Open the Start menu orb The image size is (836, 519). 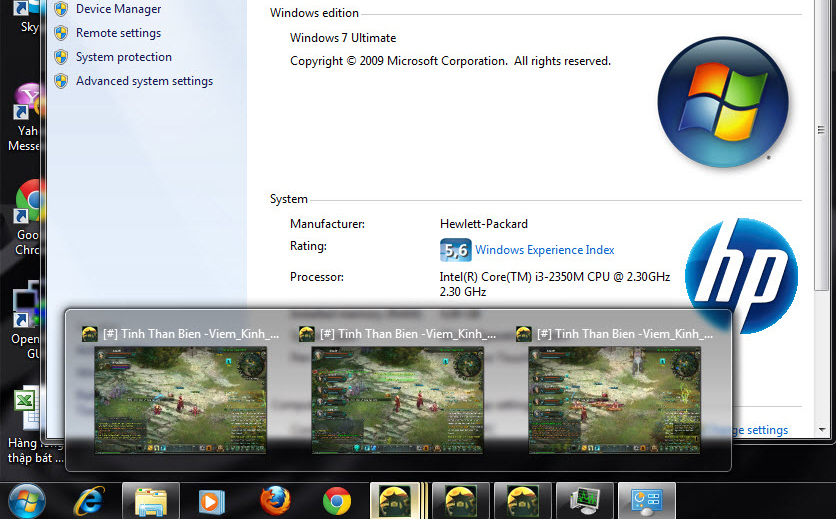[27, 501]
